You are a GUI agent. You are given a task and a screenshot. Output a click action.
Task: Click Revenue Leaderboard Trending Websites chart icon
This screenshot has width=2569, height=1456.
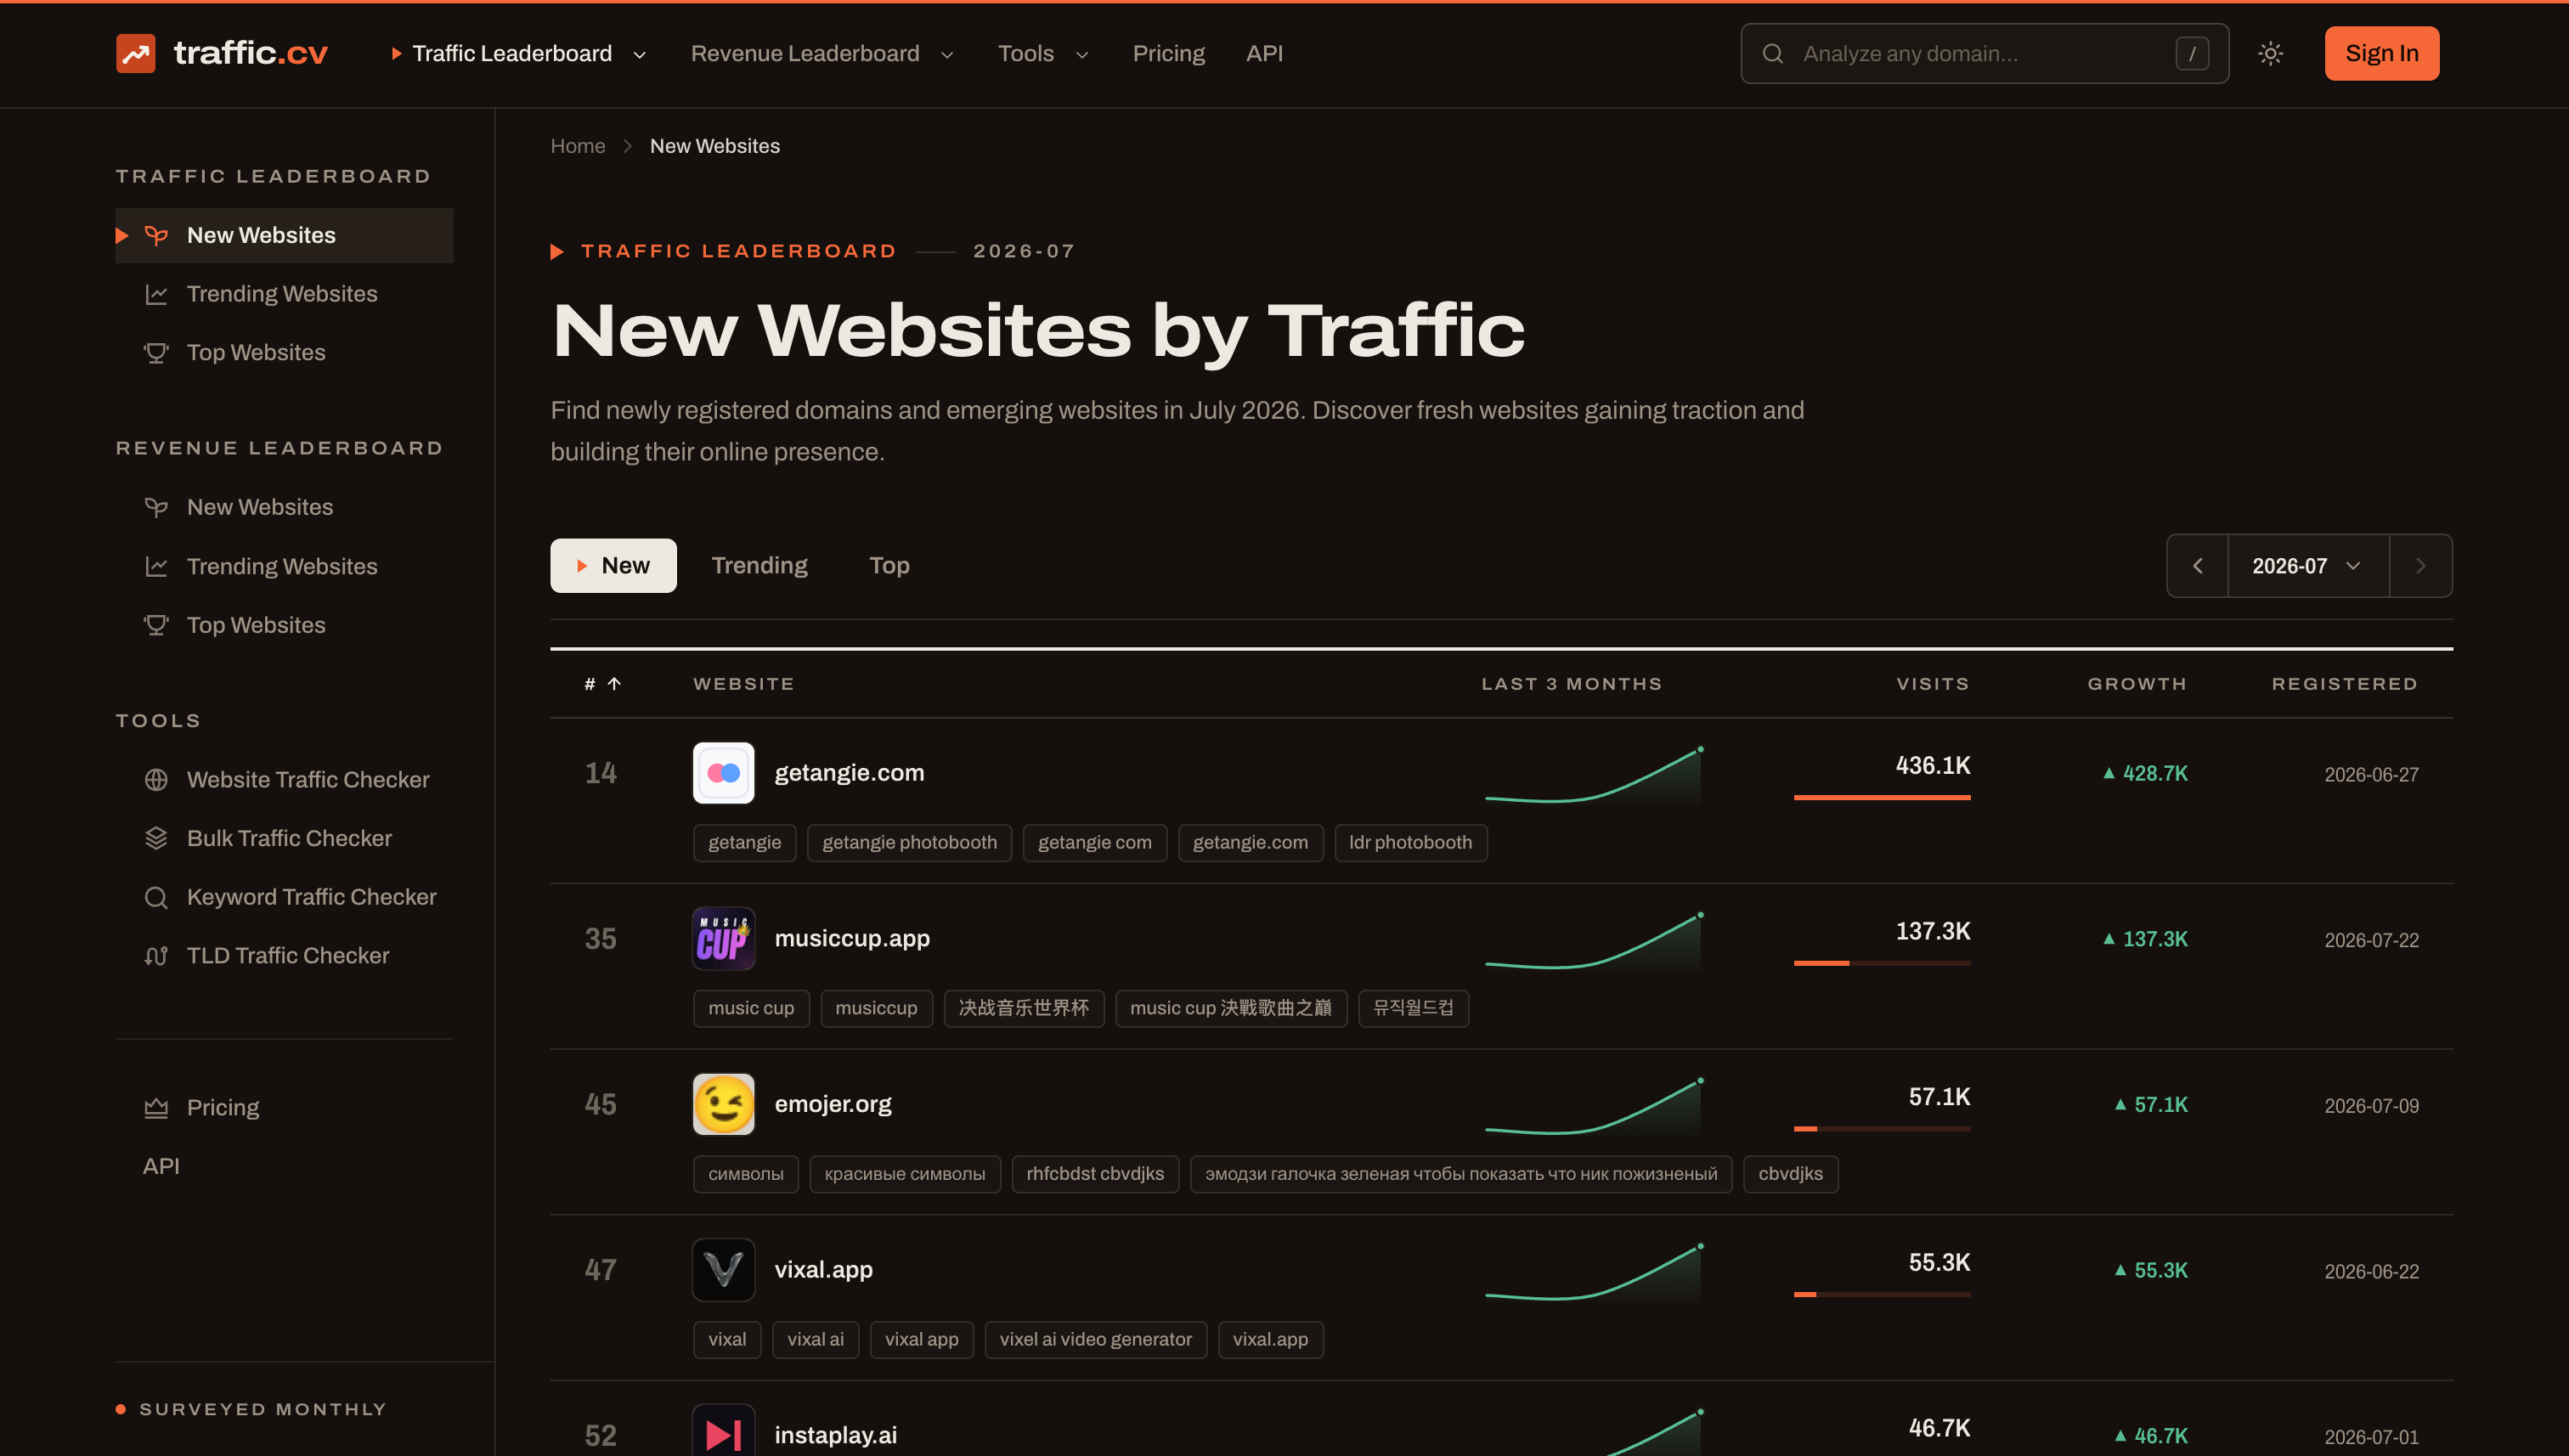(156, 567)
